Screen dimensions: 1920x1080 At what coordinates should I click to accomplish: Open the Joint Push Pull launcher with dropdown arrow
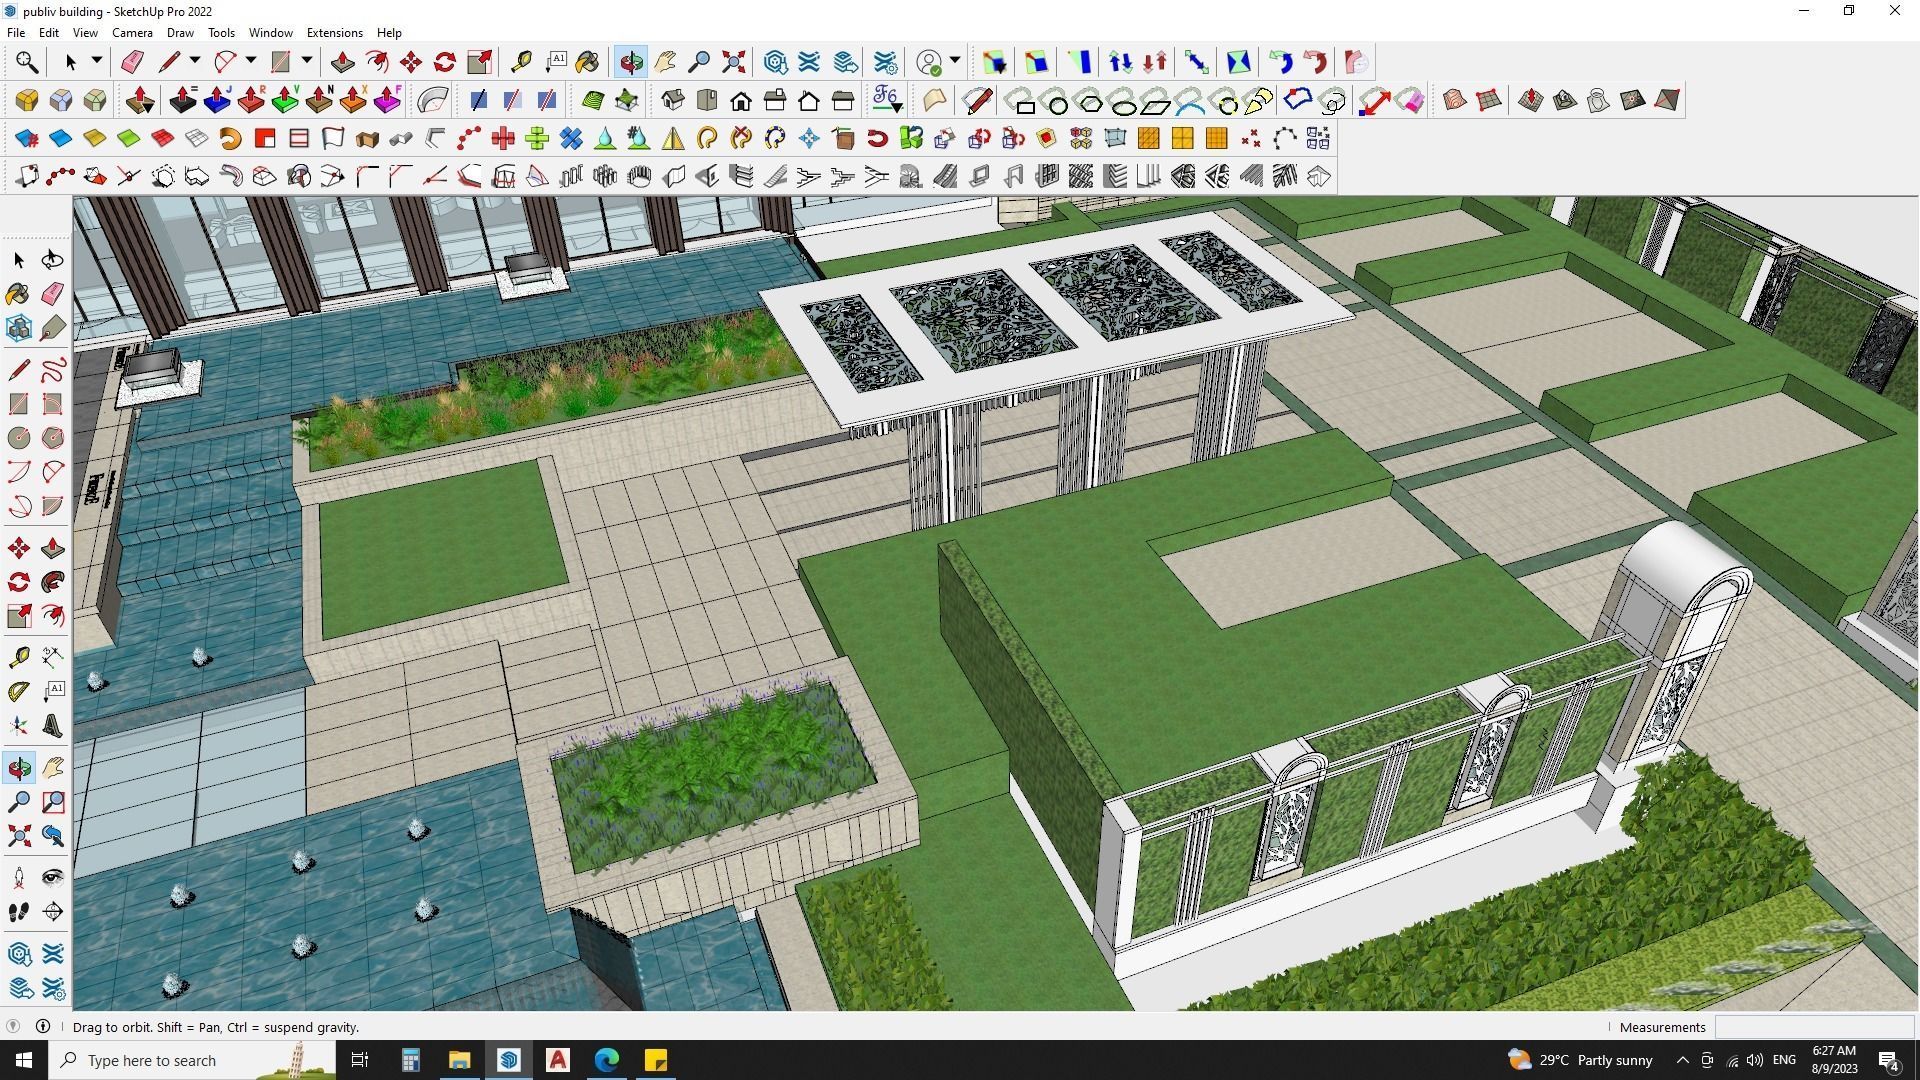point(139,100)
